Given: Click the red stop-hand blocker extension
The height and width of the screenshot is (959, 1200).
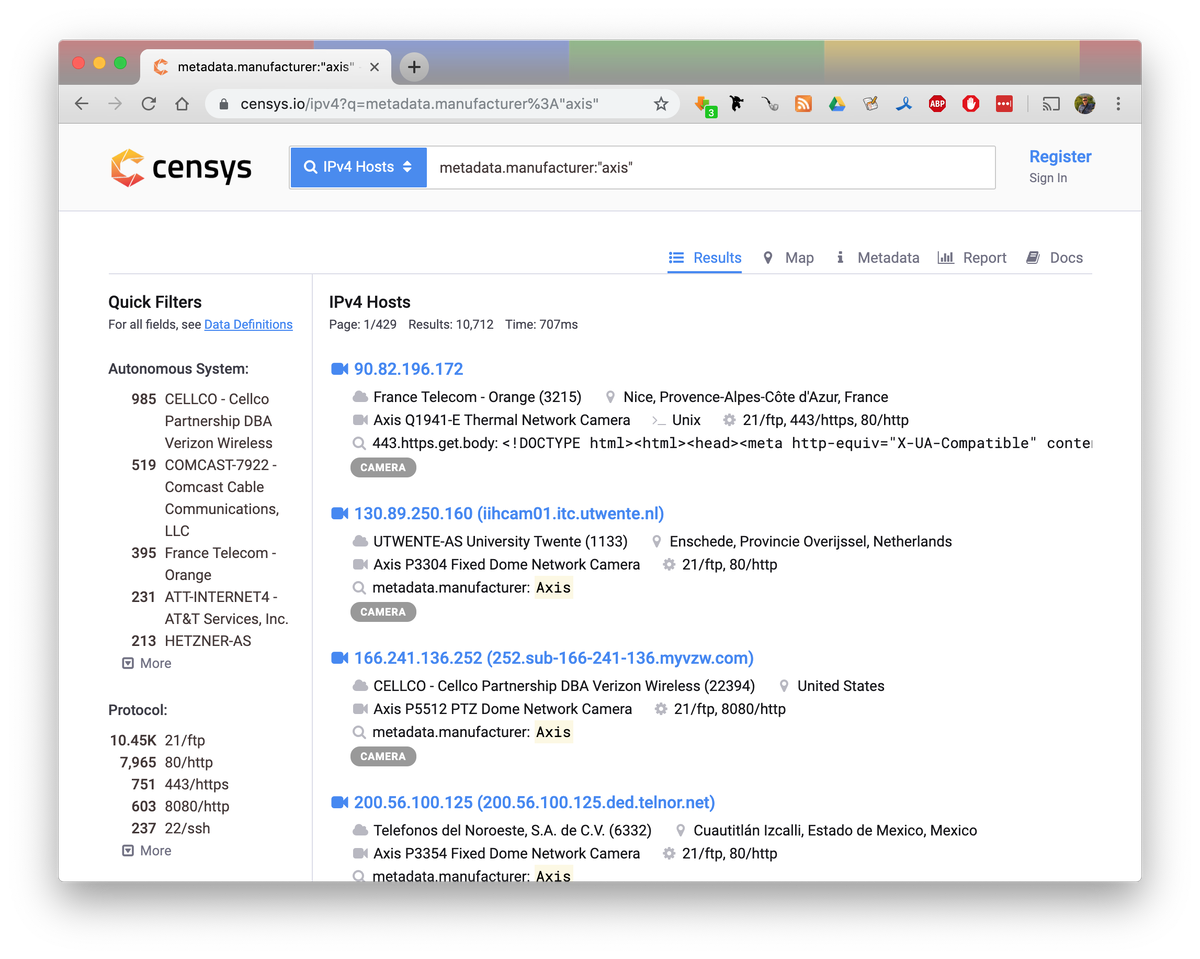Looking at the screenshot, I should 970,103.
